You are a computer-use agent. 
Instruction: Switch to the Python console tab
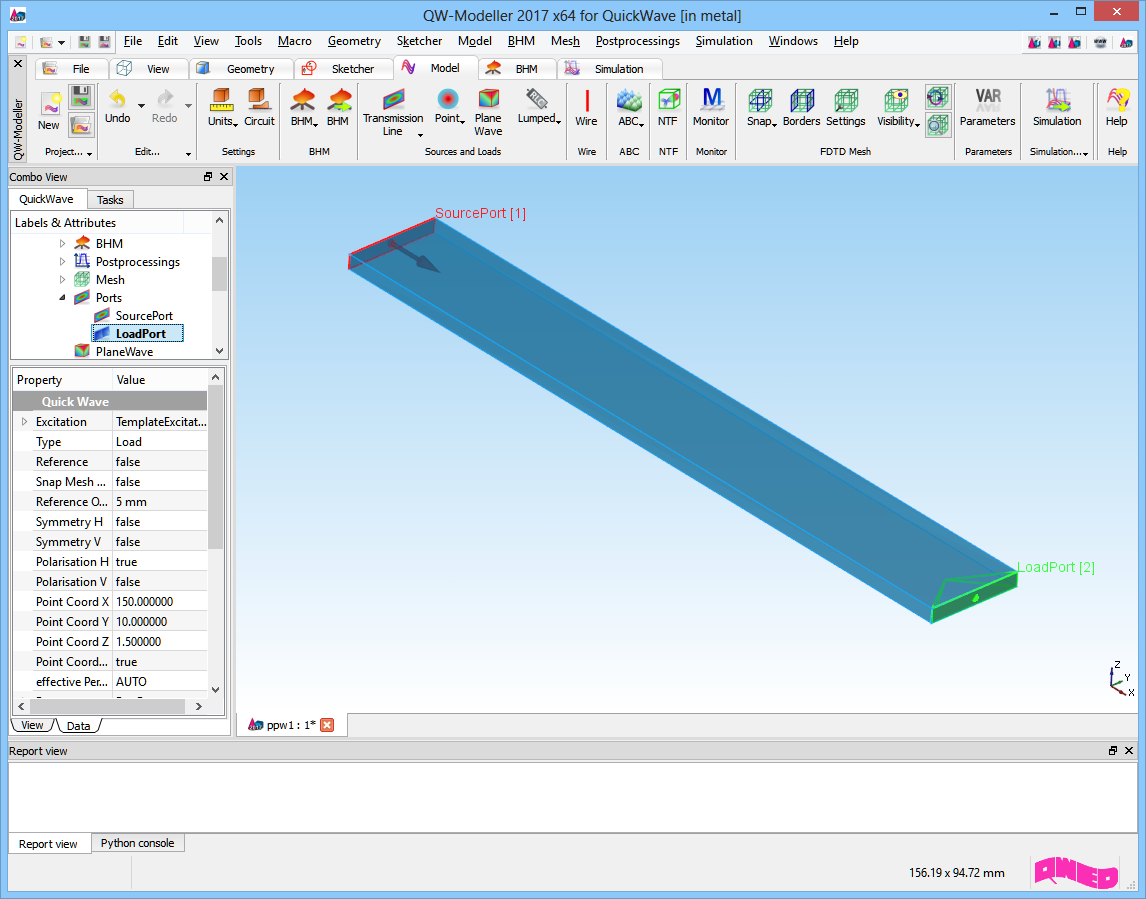click(137, 843)
